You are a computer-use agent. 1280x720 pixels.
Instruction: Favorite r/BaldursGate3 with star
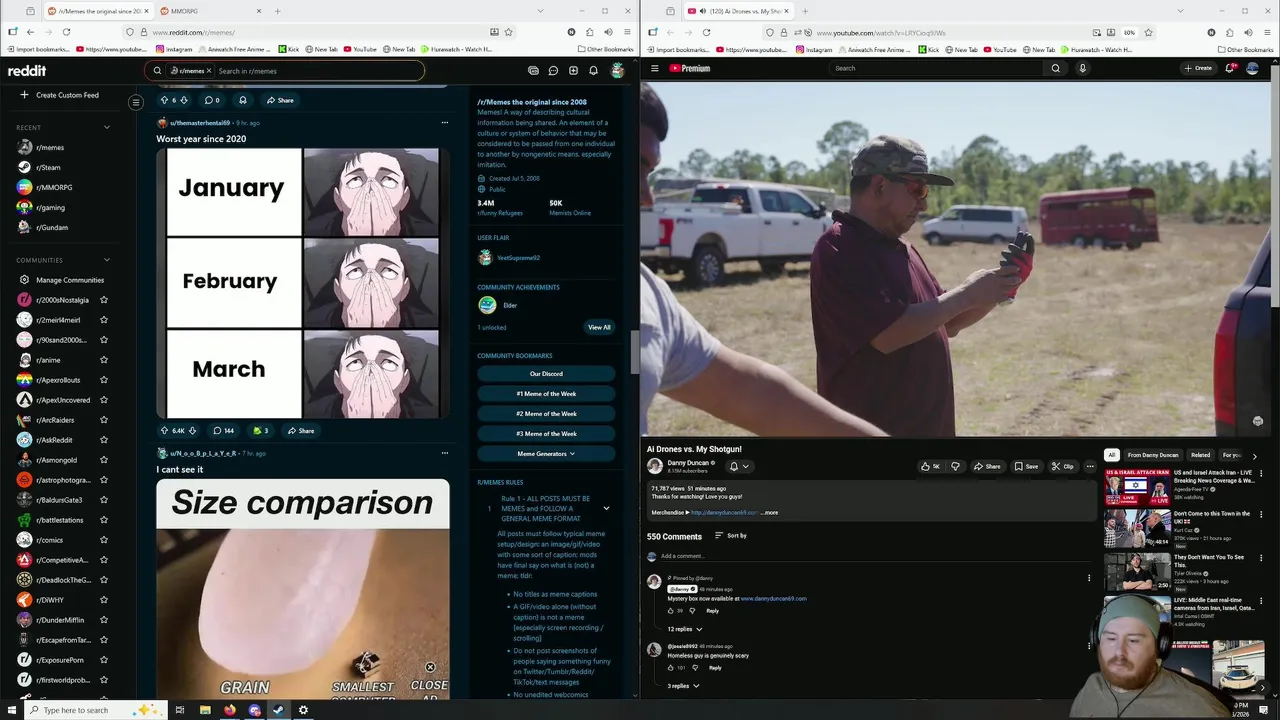pos(104,500)
